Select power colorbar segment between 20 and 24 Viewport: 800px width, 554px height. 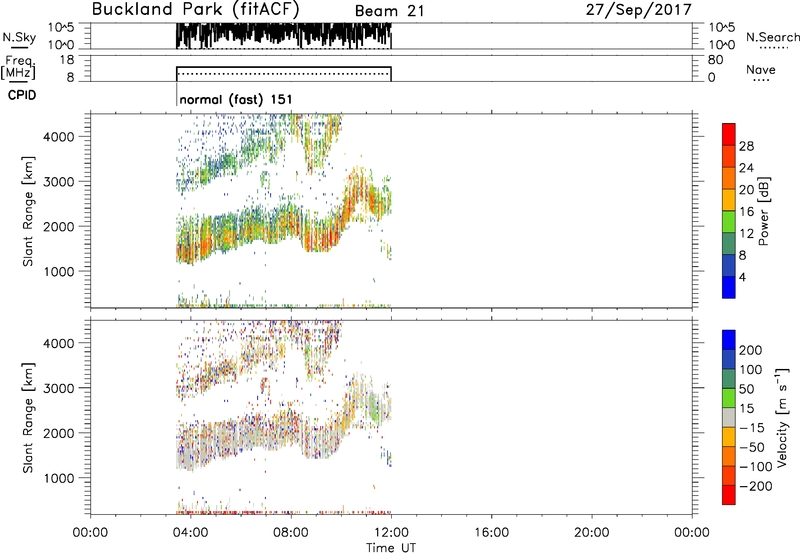tap(729, 178)
